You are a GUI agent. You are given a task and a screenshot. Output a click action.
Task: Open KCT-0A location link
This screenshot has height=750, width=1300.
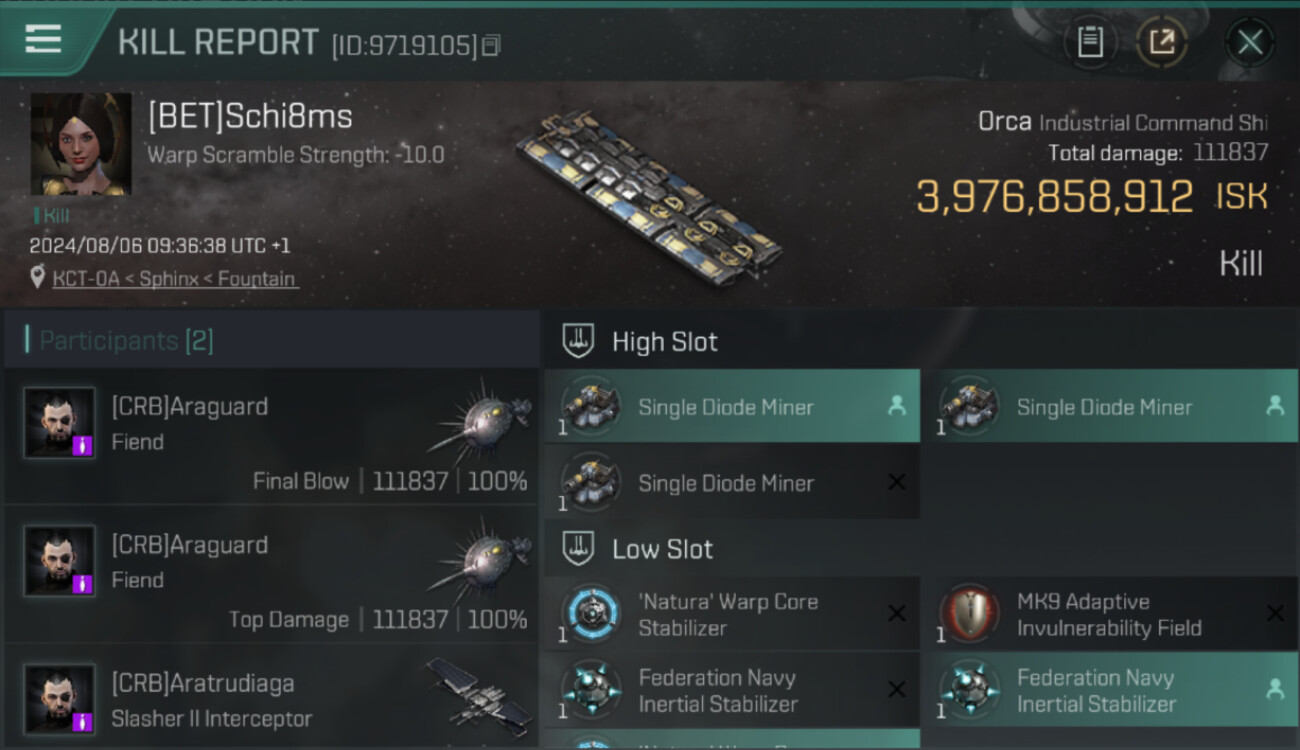point(175,279)
